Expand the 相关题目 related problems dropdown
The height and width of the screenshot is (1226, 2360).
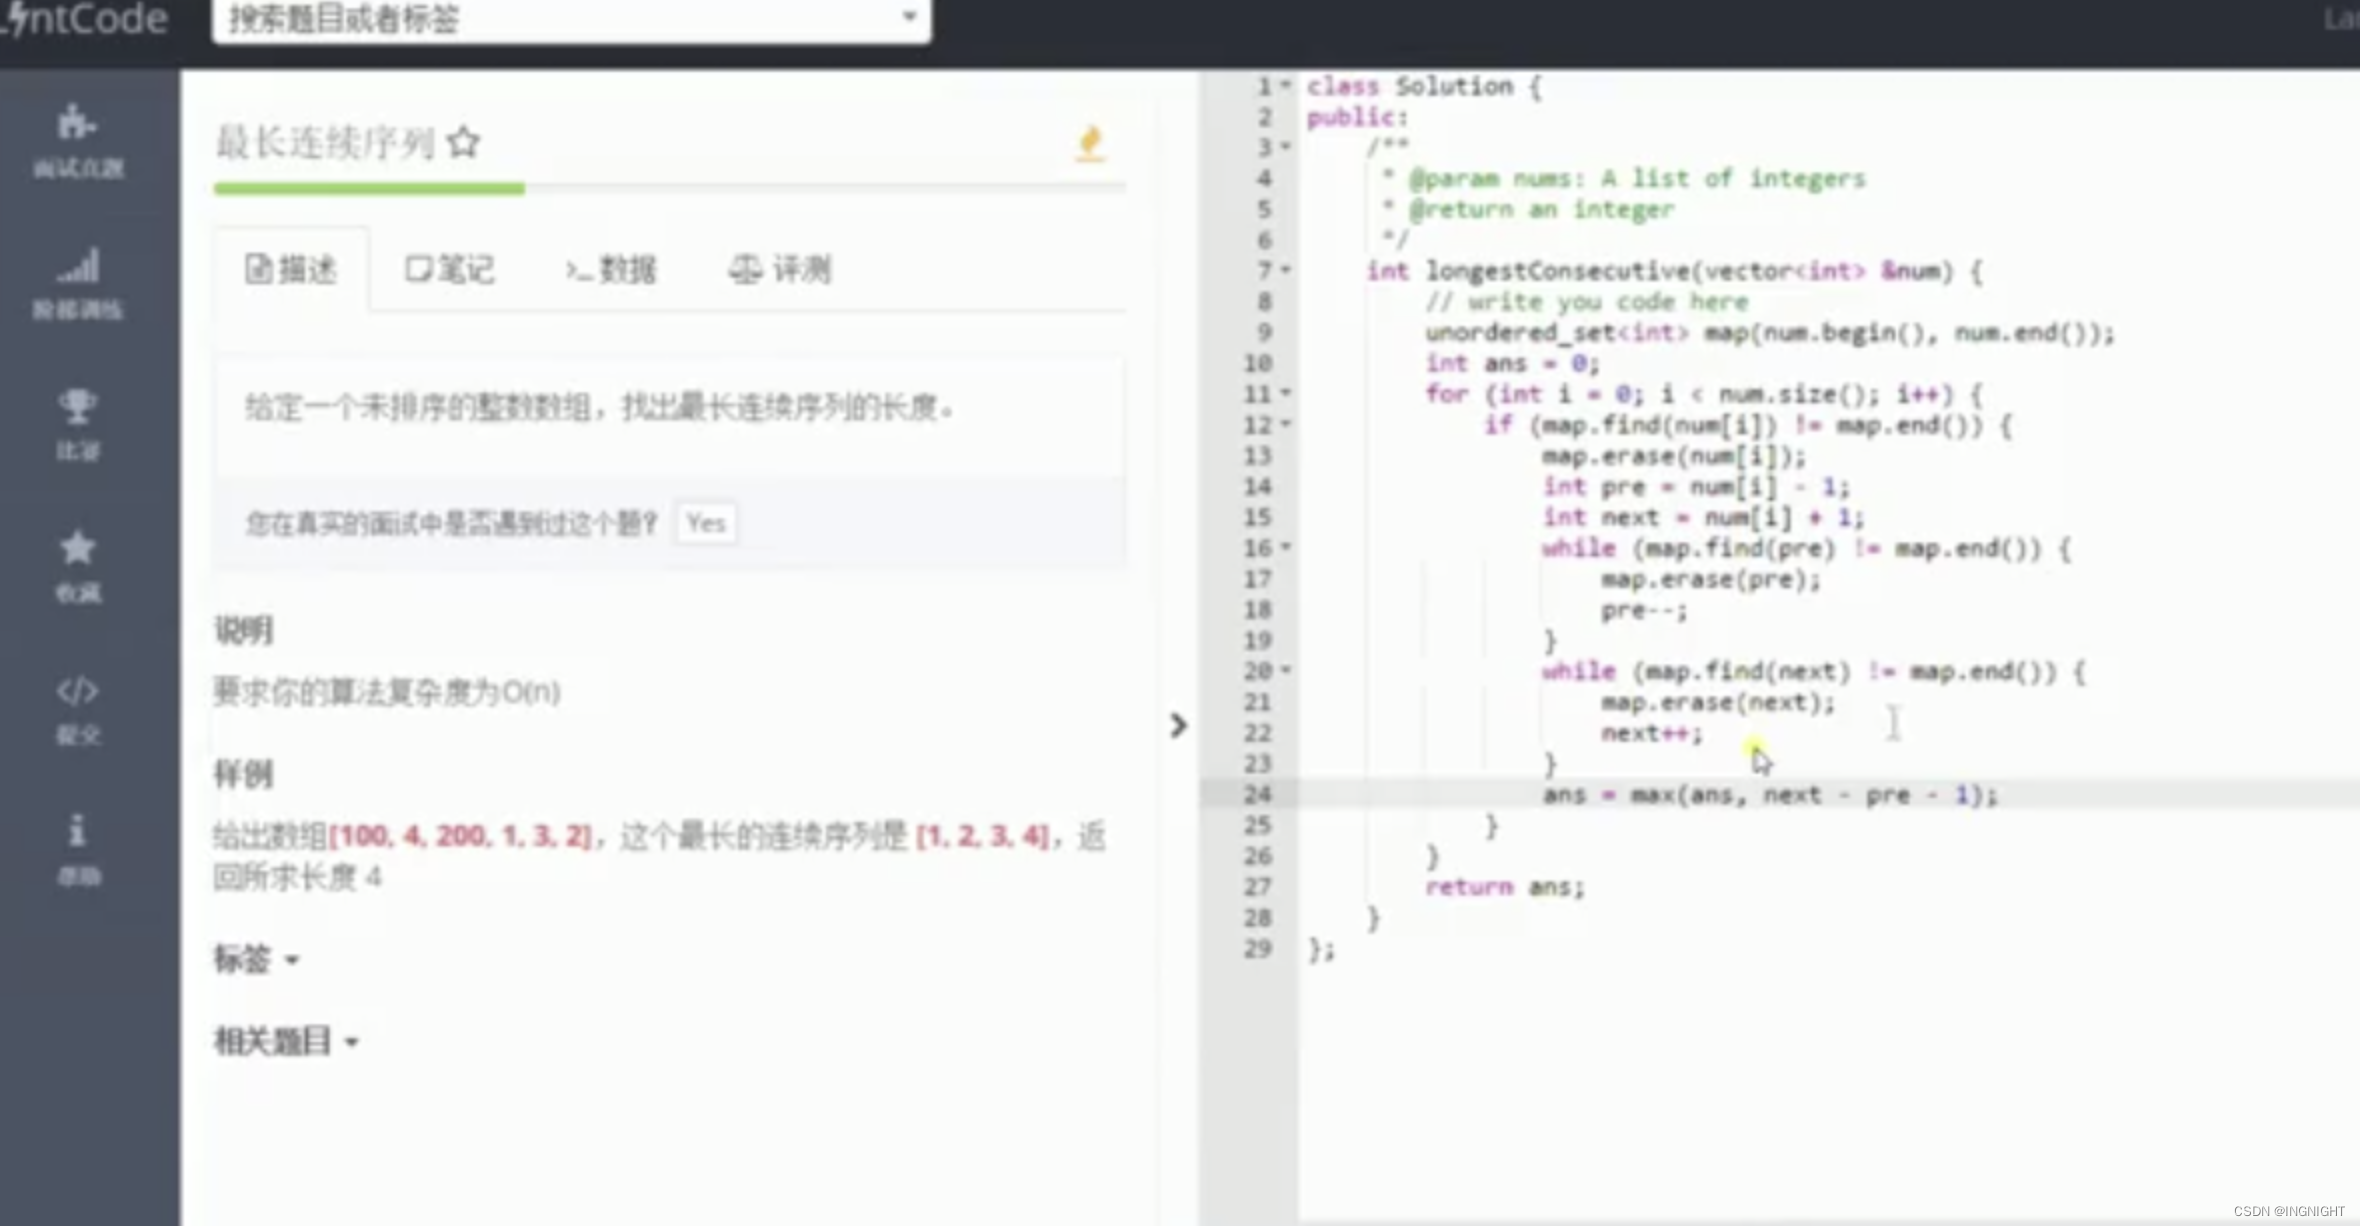click(x=286, y=1041)
